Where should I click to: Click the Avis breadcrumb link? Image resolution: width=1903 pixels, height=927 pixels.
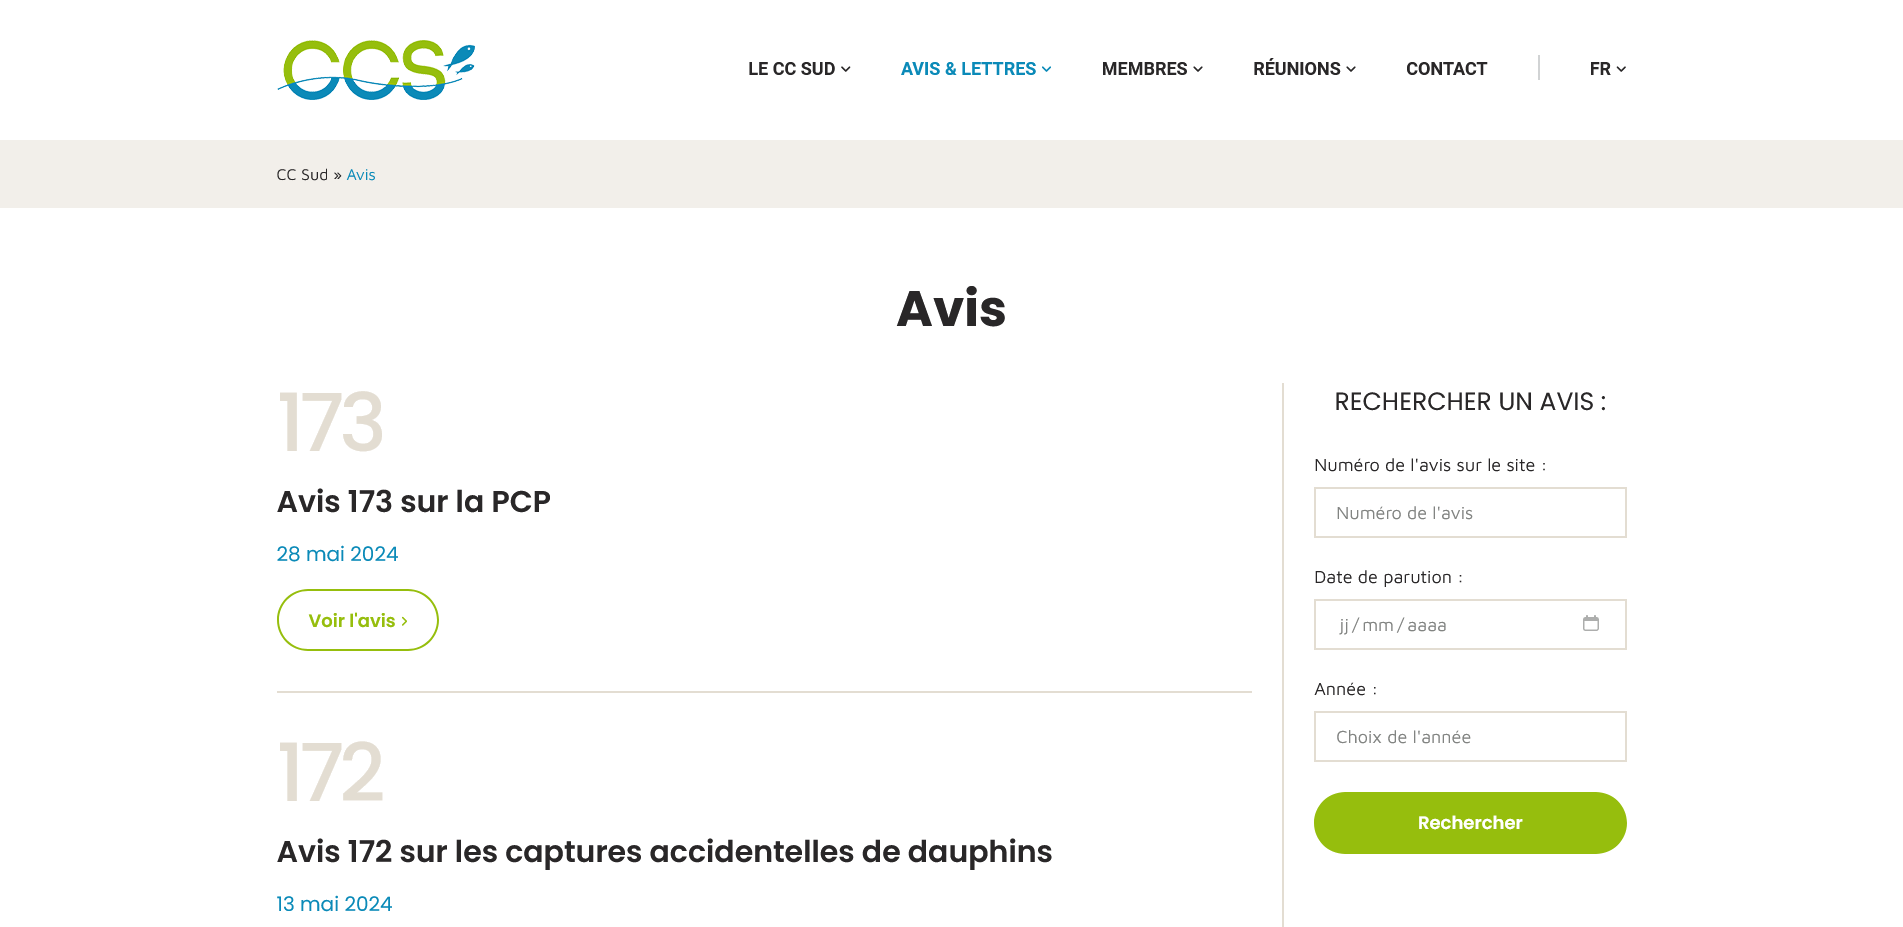pyautogui.click(x=361, y=175)
